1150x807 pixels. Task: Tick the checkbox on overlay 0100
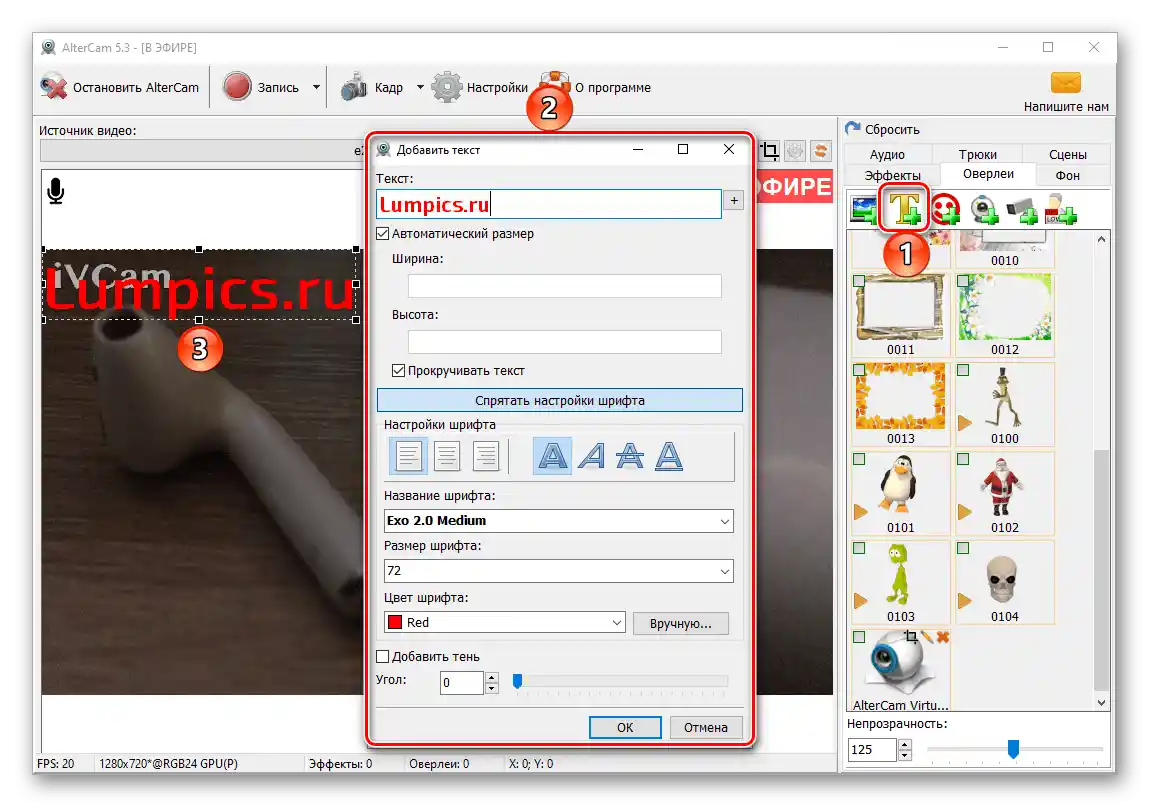point(963,370)
